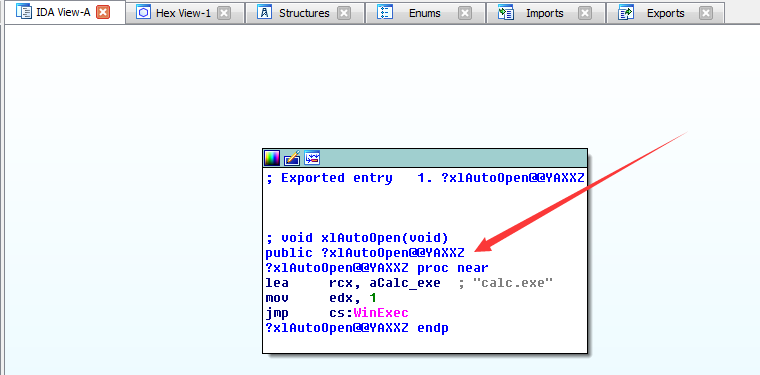Click the node color palette icon
The image size is (760, 375).
pos(272,158)
